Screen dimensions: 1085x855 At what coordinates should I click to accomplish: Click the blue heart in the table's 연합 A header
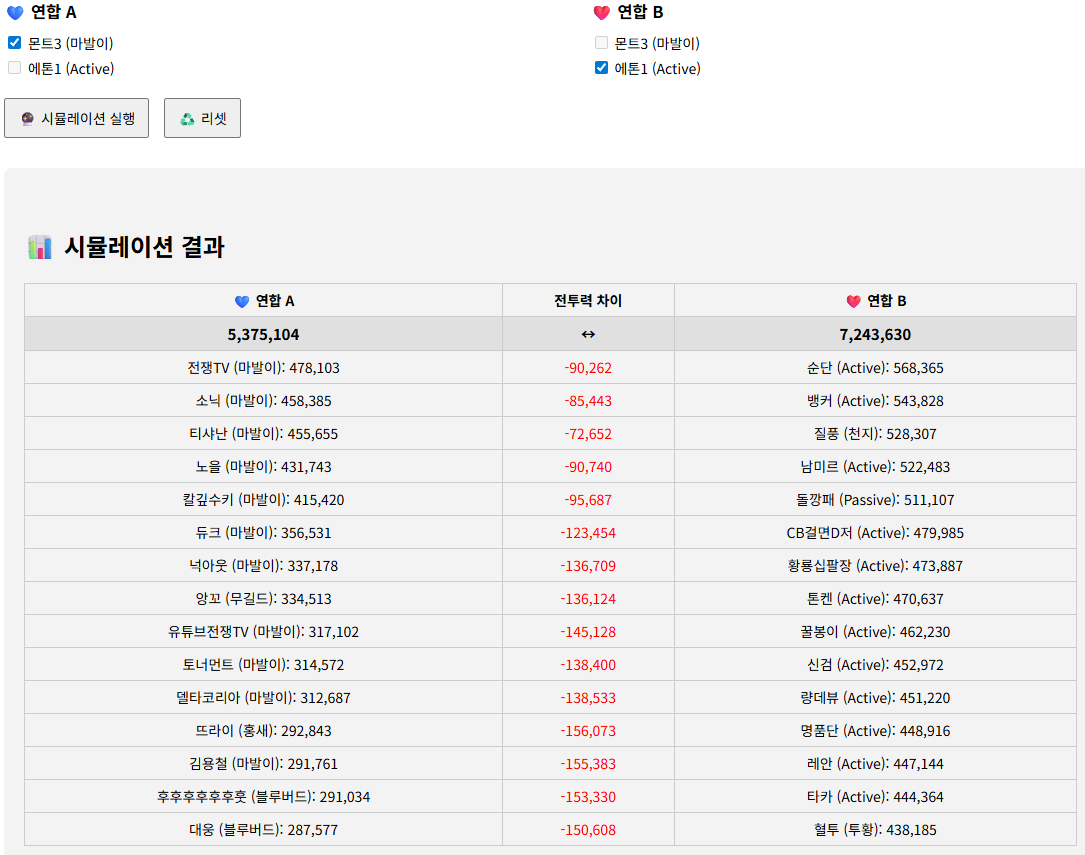241,301
